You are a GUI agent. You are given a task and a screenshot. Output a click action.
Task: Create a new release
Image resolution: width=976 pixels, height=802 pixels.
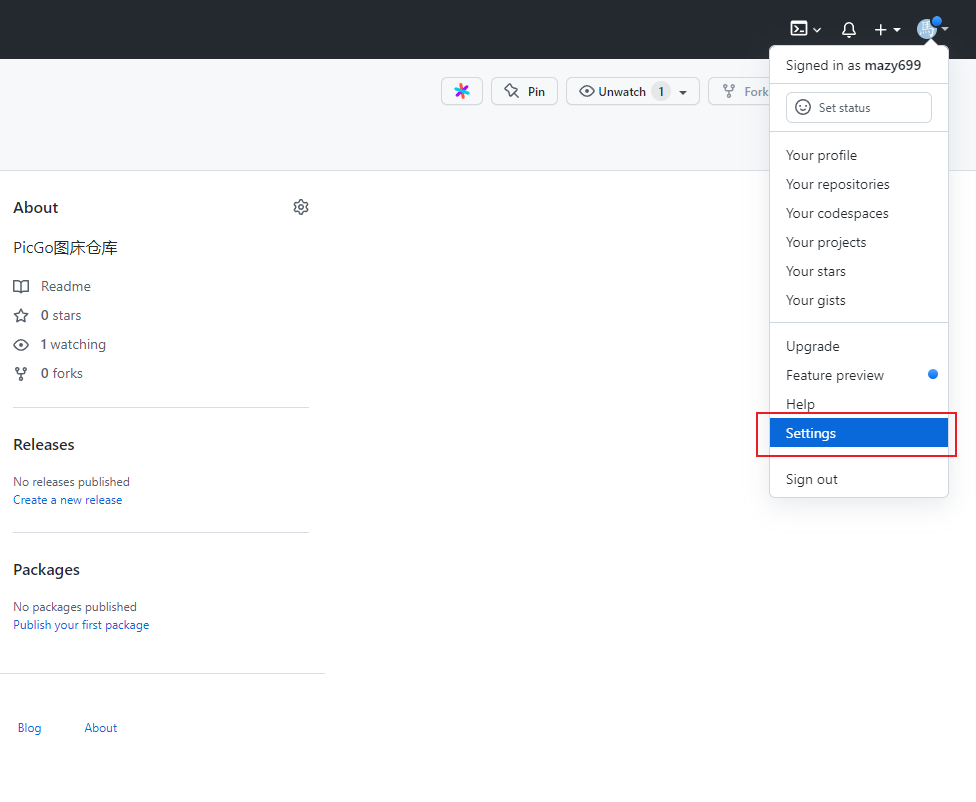[68, 500]
